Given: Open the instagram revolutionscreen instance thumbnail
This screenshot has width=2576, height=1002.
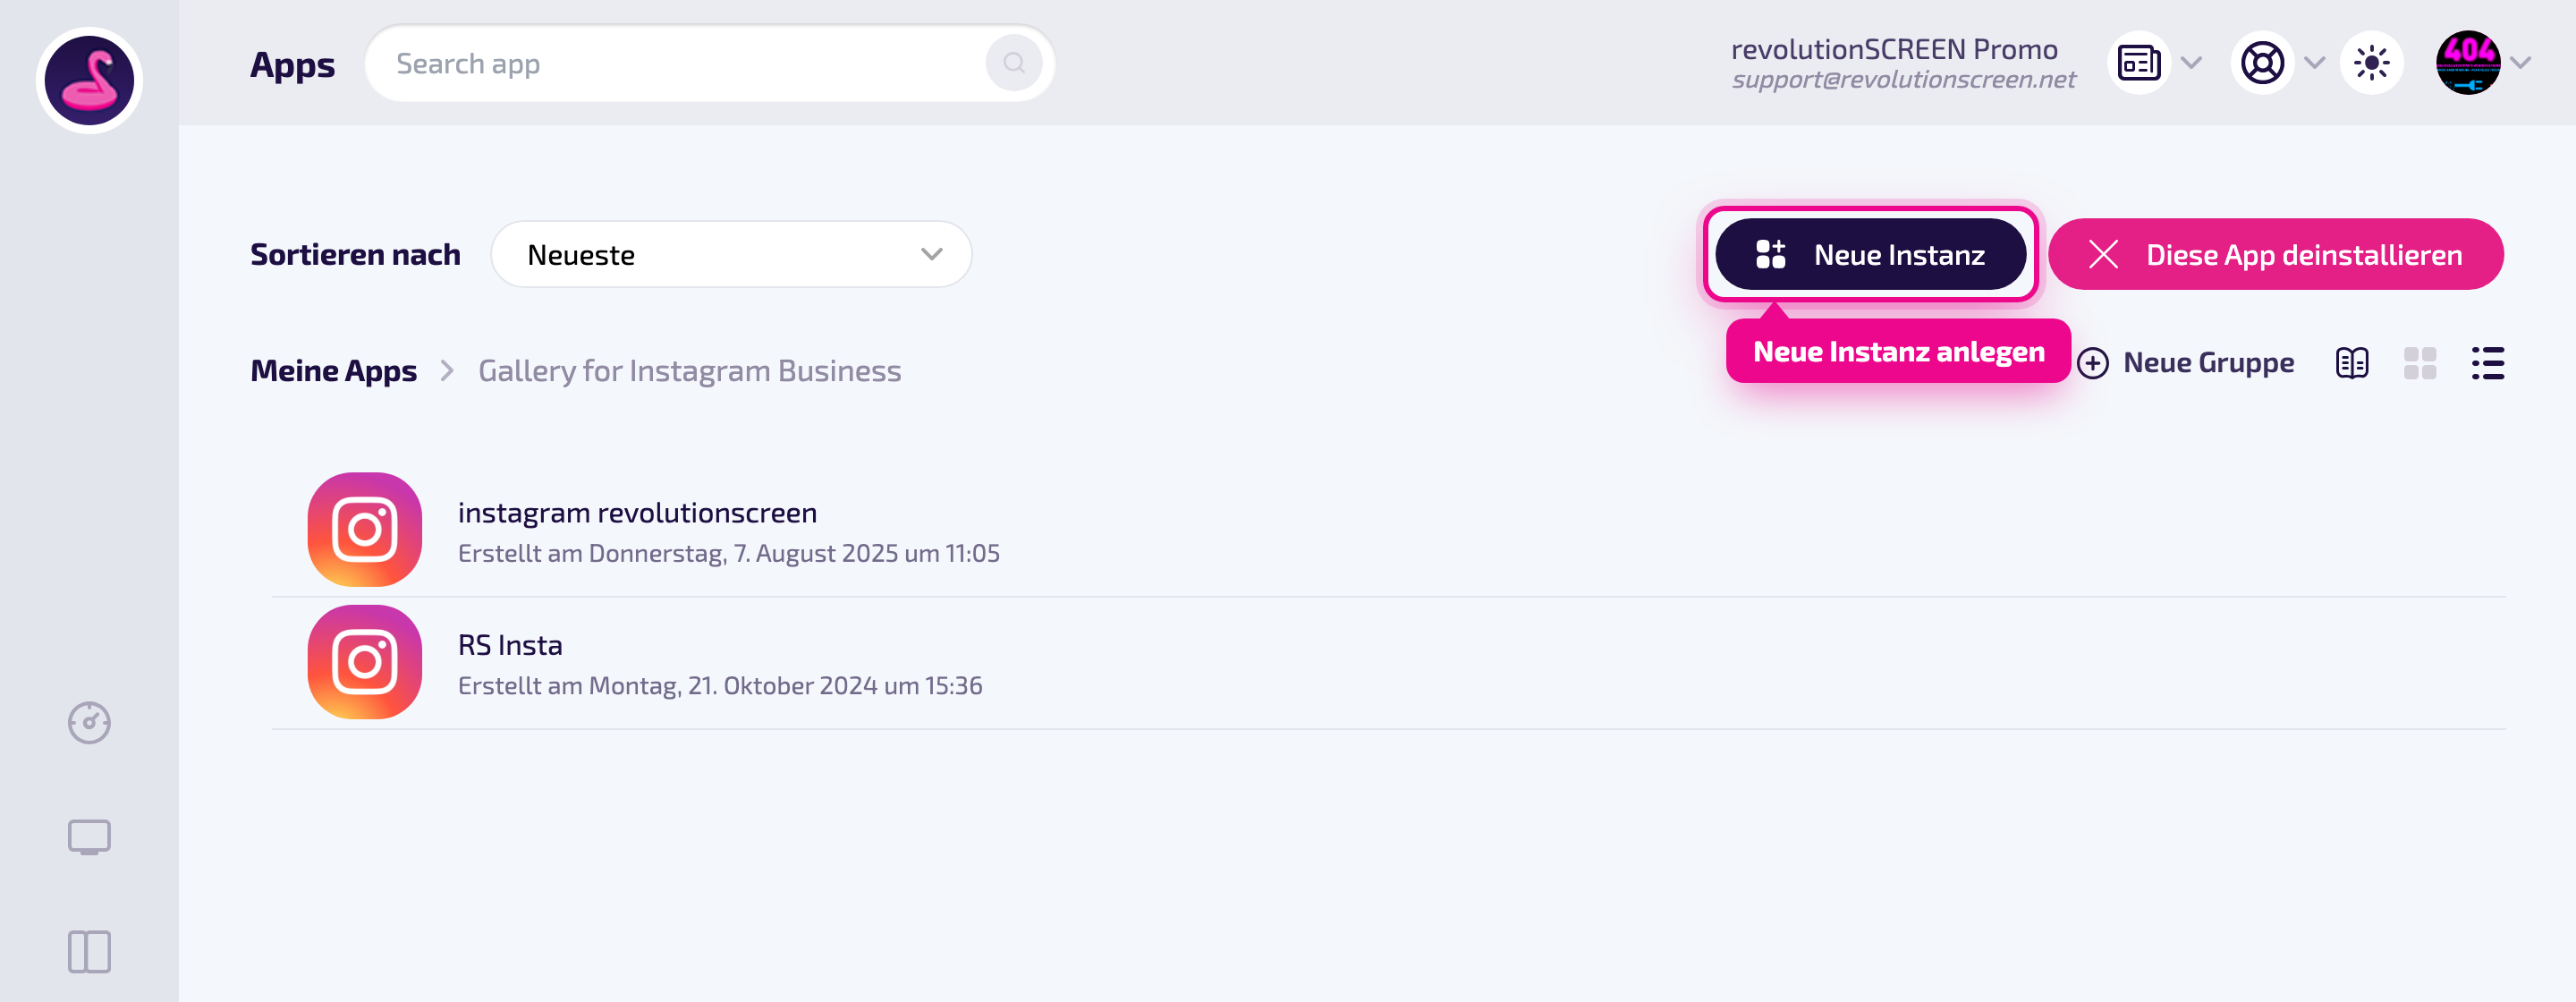Looking at the screenshot, I should (364, 529).
